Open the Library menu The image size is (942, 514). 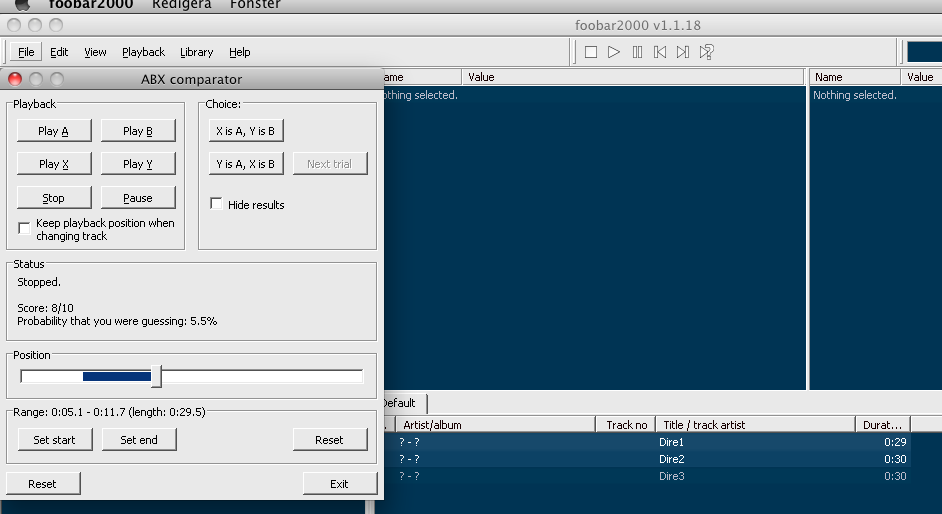196,52
